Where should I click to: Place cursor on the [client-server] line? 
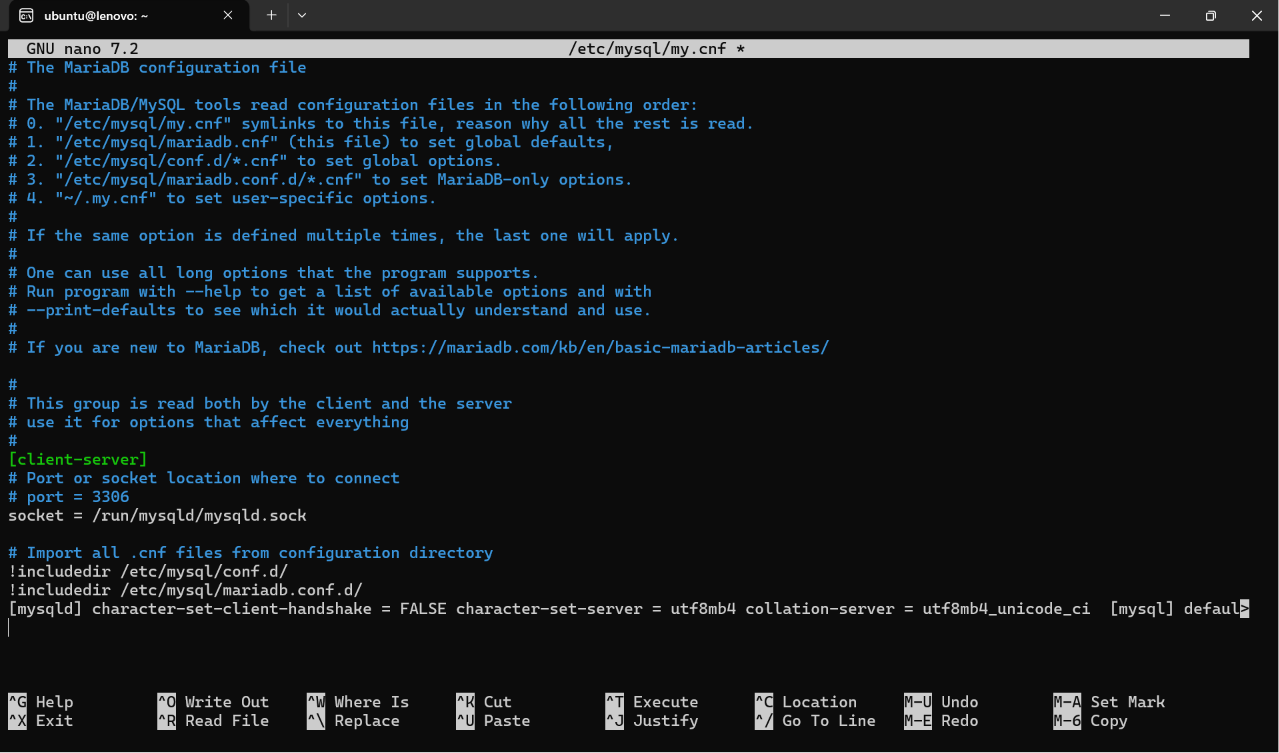(78, 460)
